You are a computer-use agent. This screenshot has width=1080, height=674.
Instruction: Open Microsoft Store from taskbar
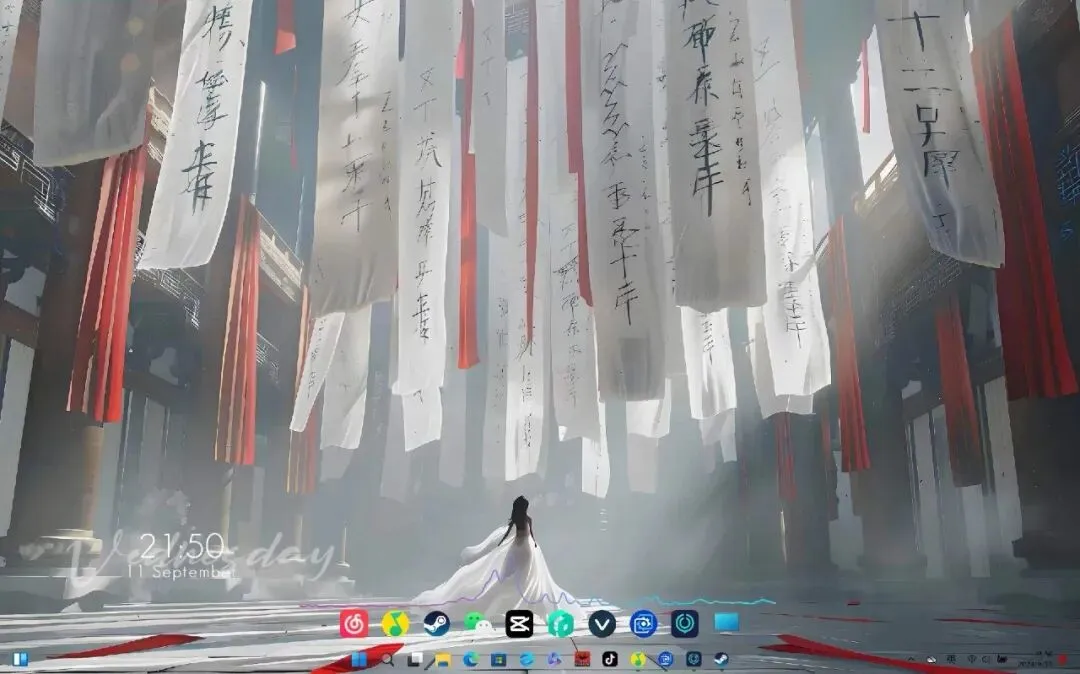coord(498,660)
